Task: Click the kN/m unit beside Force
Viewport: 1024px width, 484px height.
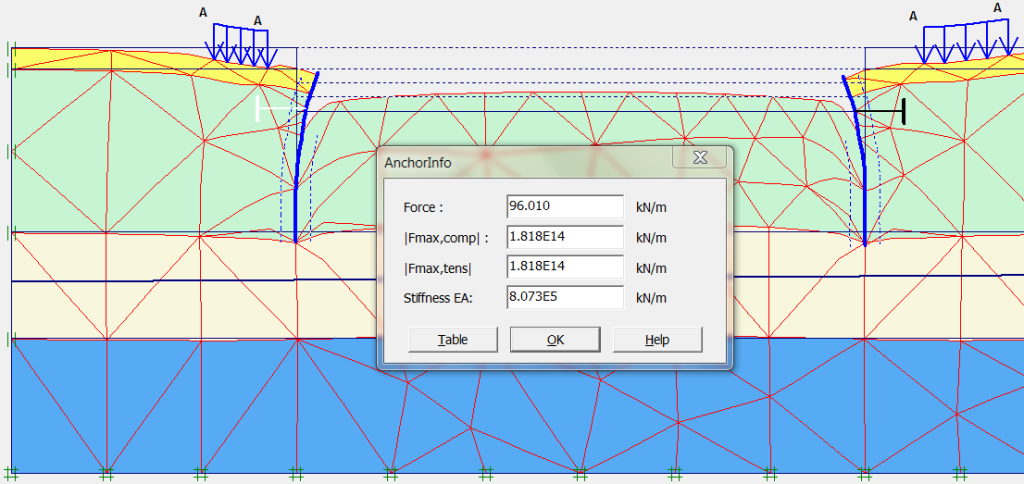Action: pos(651,208)
